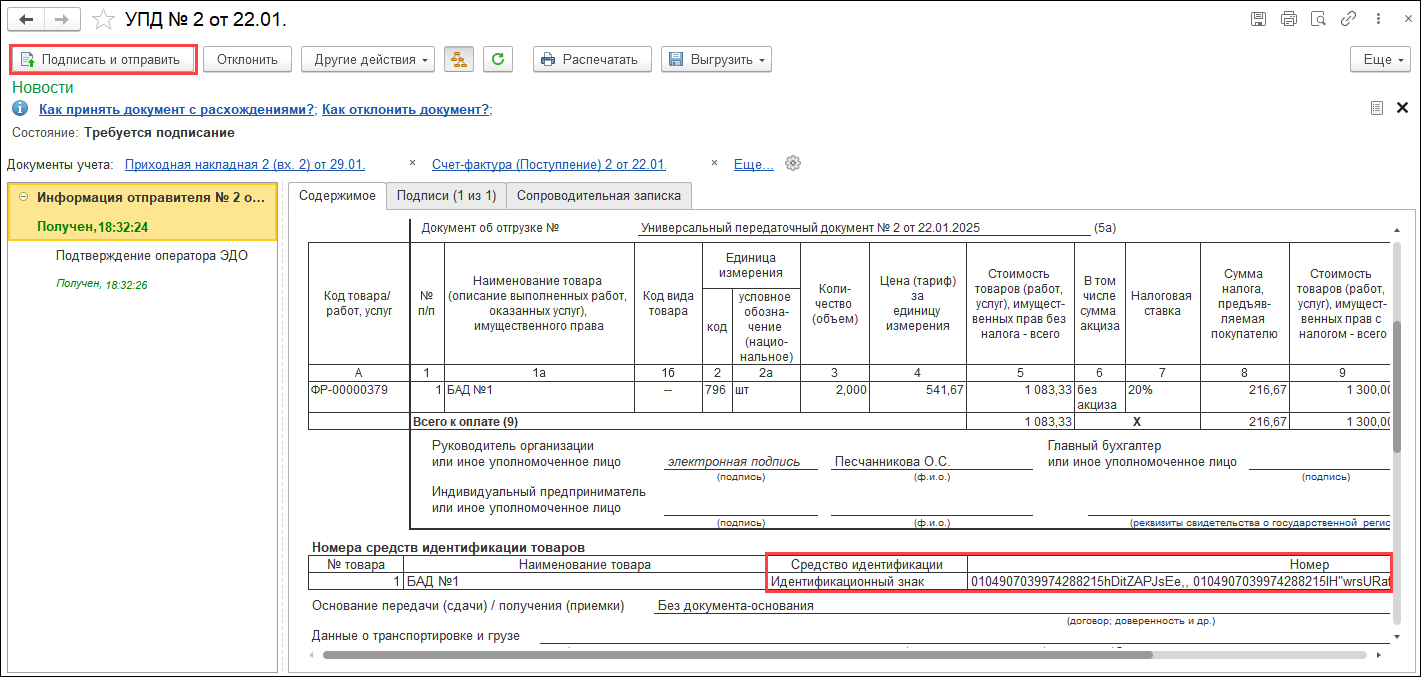The width and height of the screenshot is (1421, 677).
Task: Add document to favorites with star
Action: click(102, 19)
